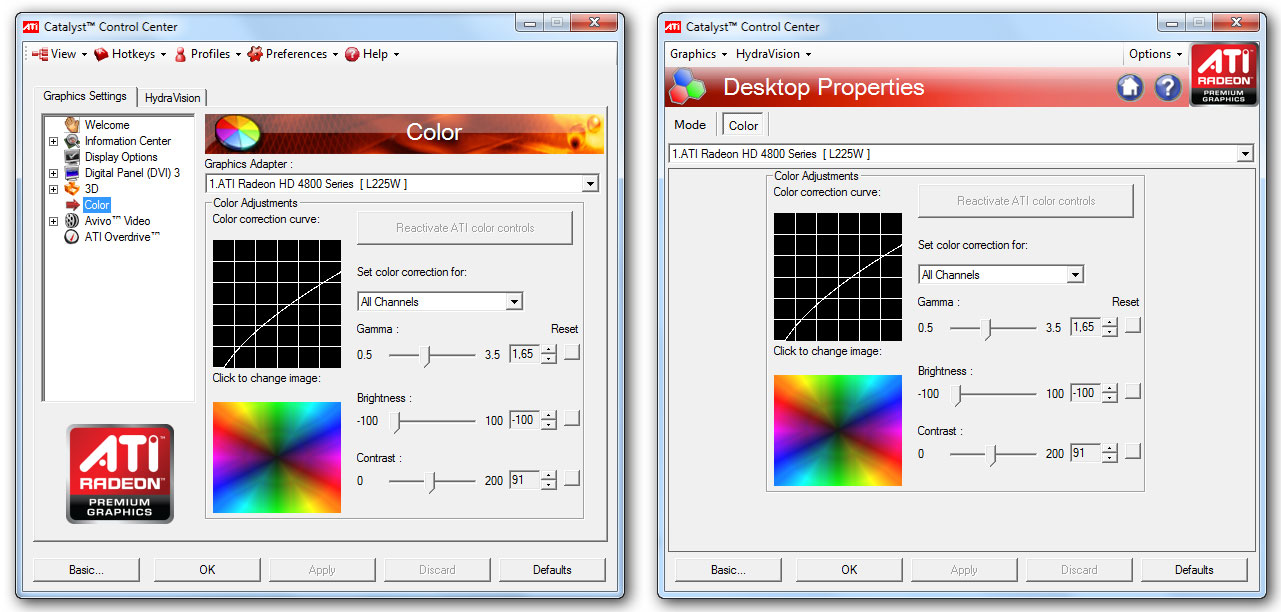Screen dimensions: 1281x612
Task: Click Contrast value field in left window
Action: tap(524, 480)
